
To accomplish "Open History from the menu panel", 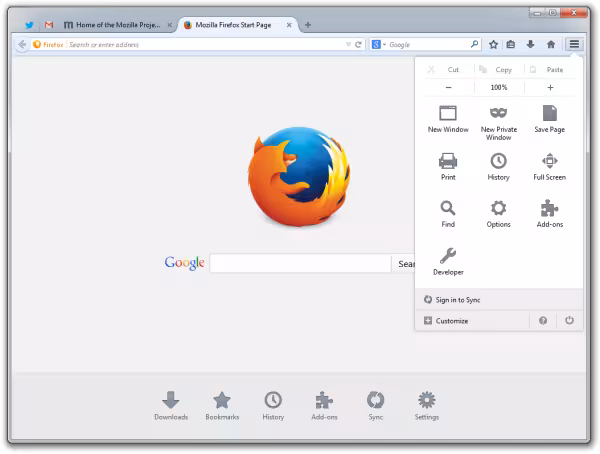I will 498,167.
